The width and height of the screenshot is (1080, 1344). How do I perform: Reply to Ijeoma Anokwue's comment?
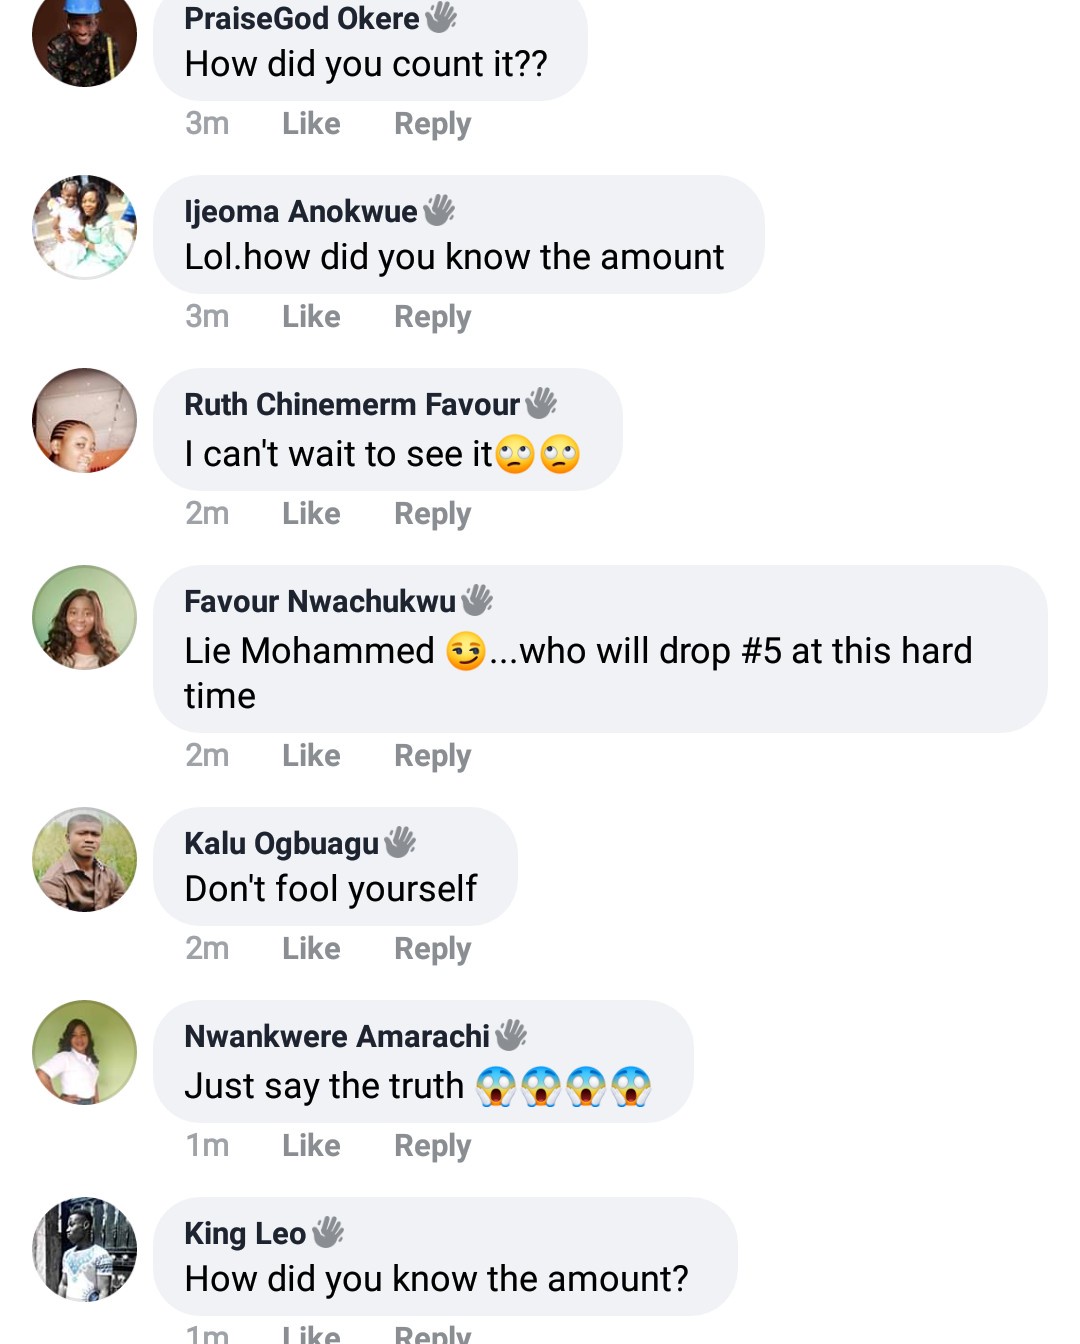click(432, 317)
